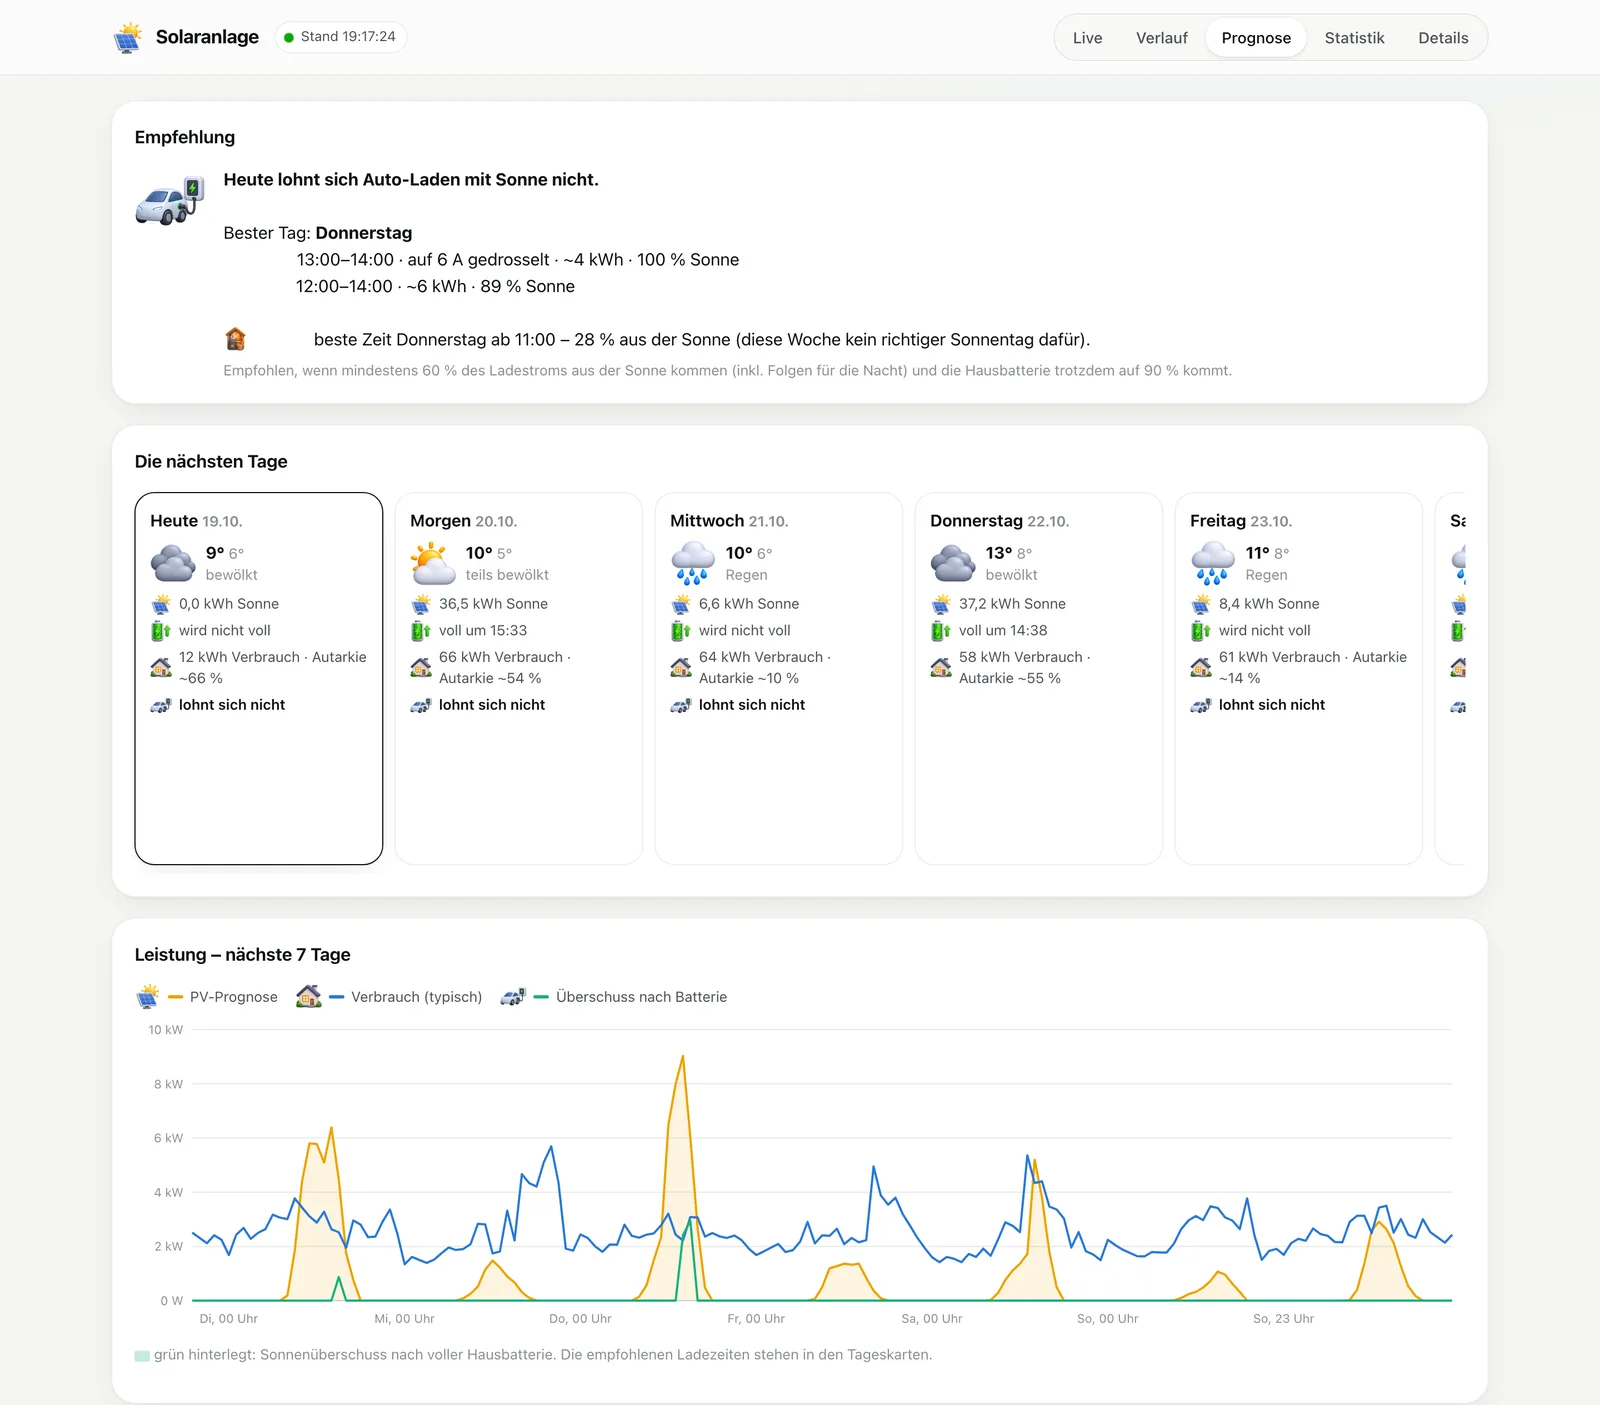Click 36,5 kWh Sonne in Morgen card
This screenshot has height=1405, width=1600.
tap(493, 604)
